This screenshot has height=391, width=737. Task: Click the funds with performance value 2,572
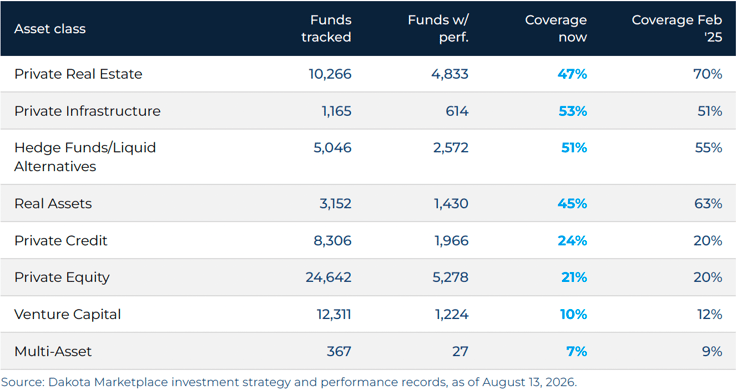451,148
